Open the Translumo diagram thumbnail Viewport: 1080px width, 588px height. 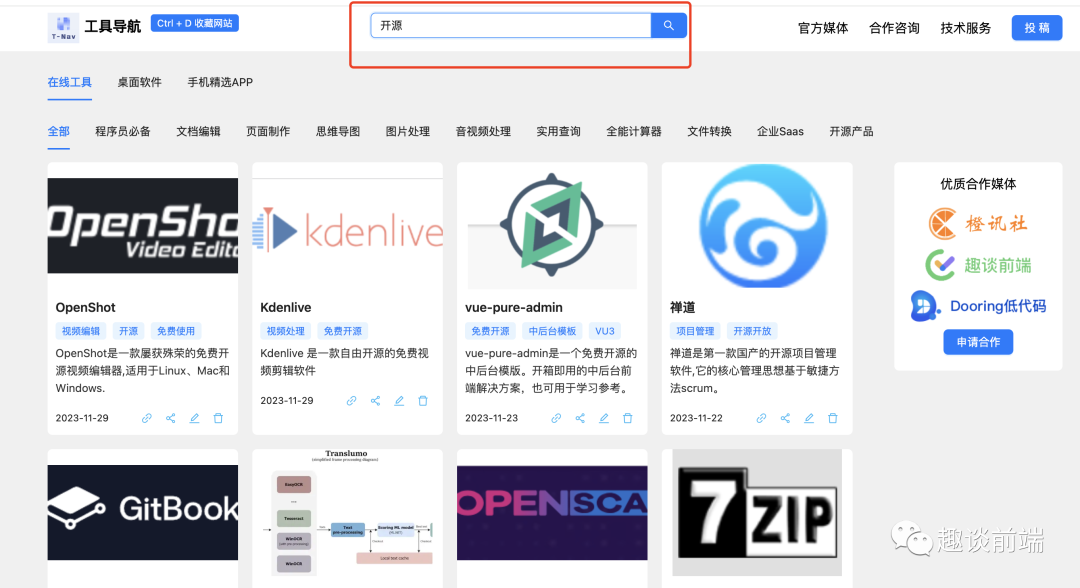point(348,513)
